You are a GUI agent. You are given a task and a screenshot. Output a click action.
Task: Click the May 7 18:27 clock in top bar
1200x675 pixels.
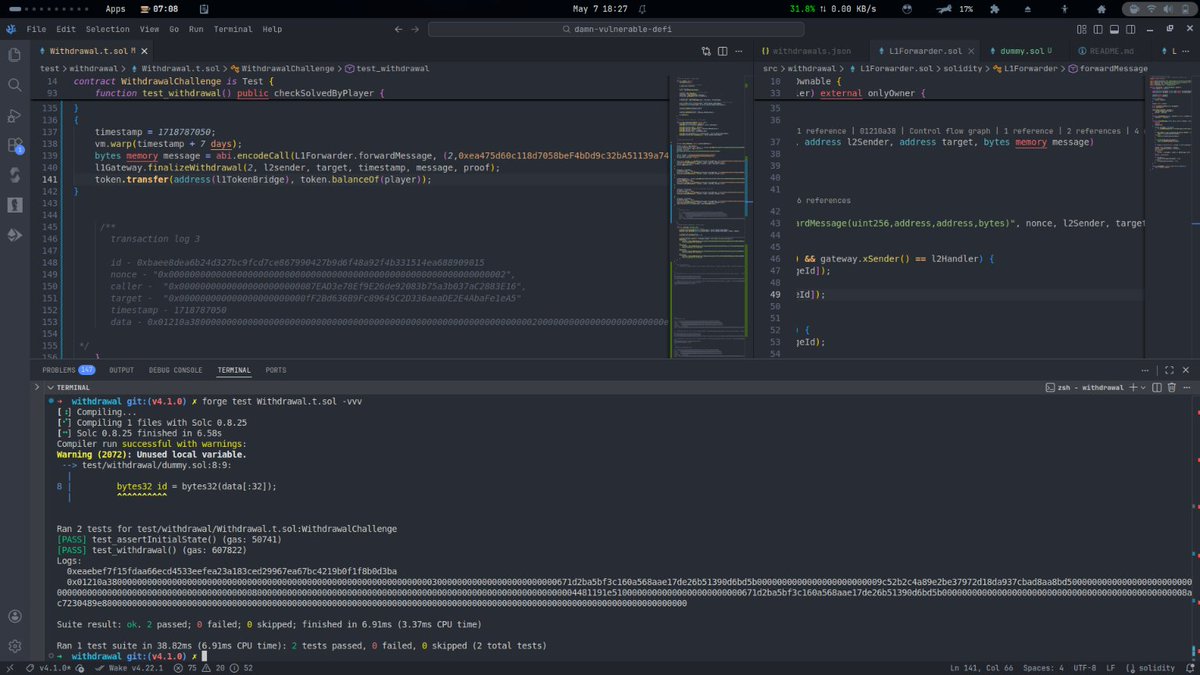598,8
